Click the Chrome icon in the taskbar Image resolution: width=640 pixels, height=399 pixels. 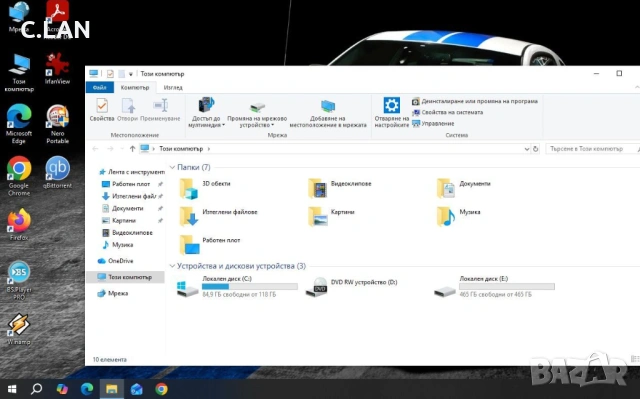point(162,389)
